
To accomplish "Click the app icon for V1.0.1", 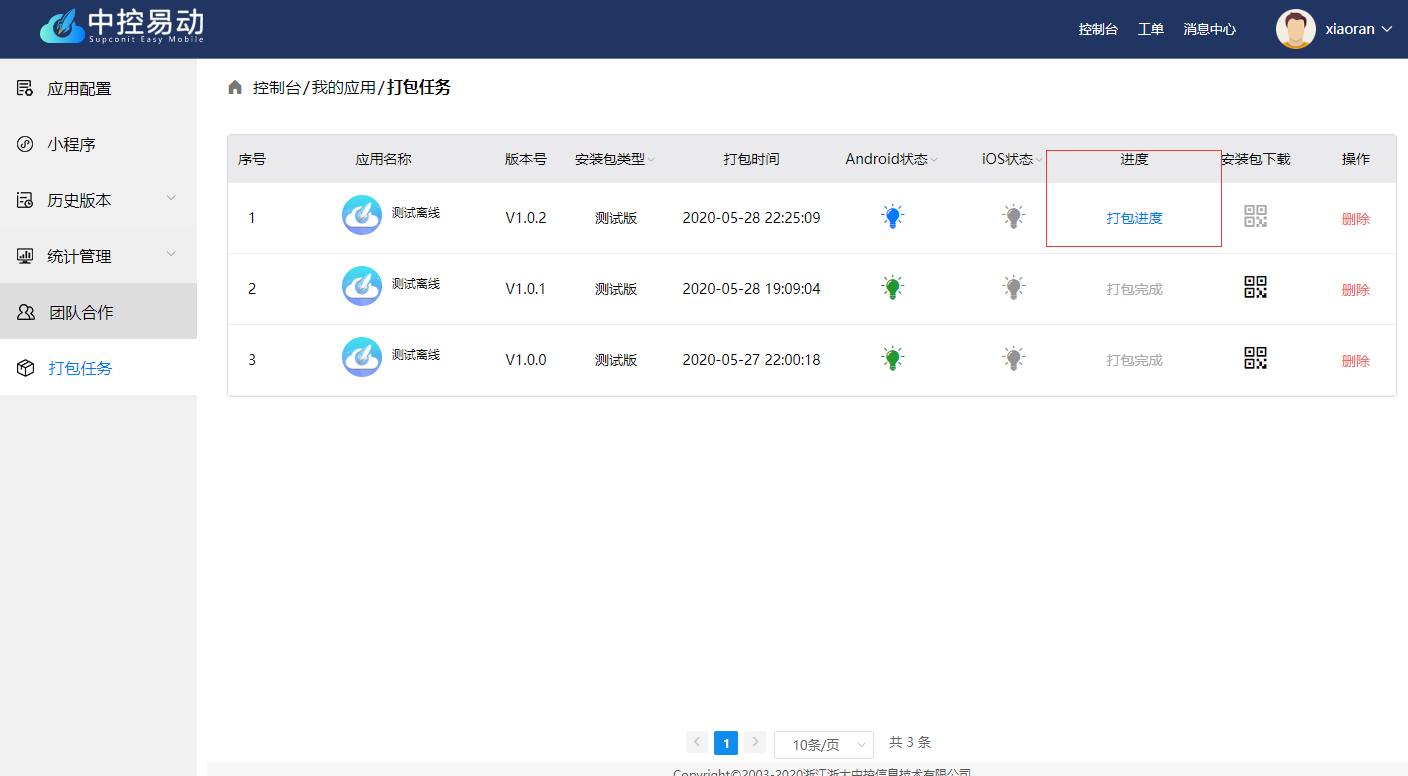I will point(362,286).
